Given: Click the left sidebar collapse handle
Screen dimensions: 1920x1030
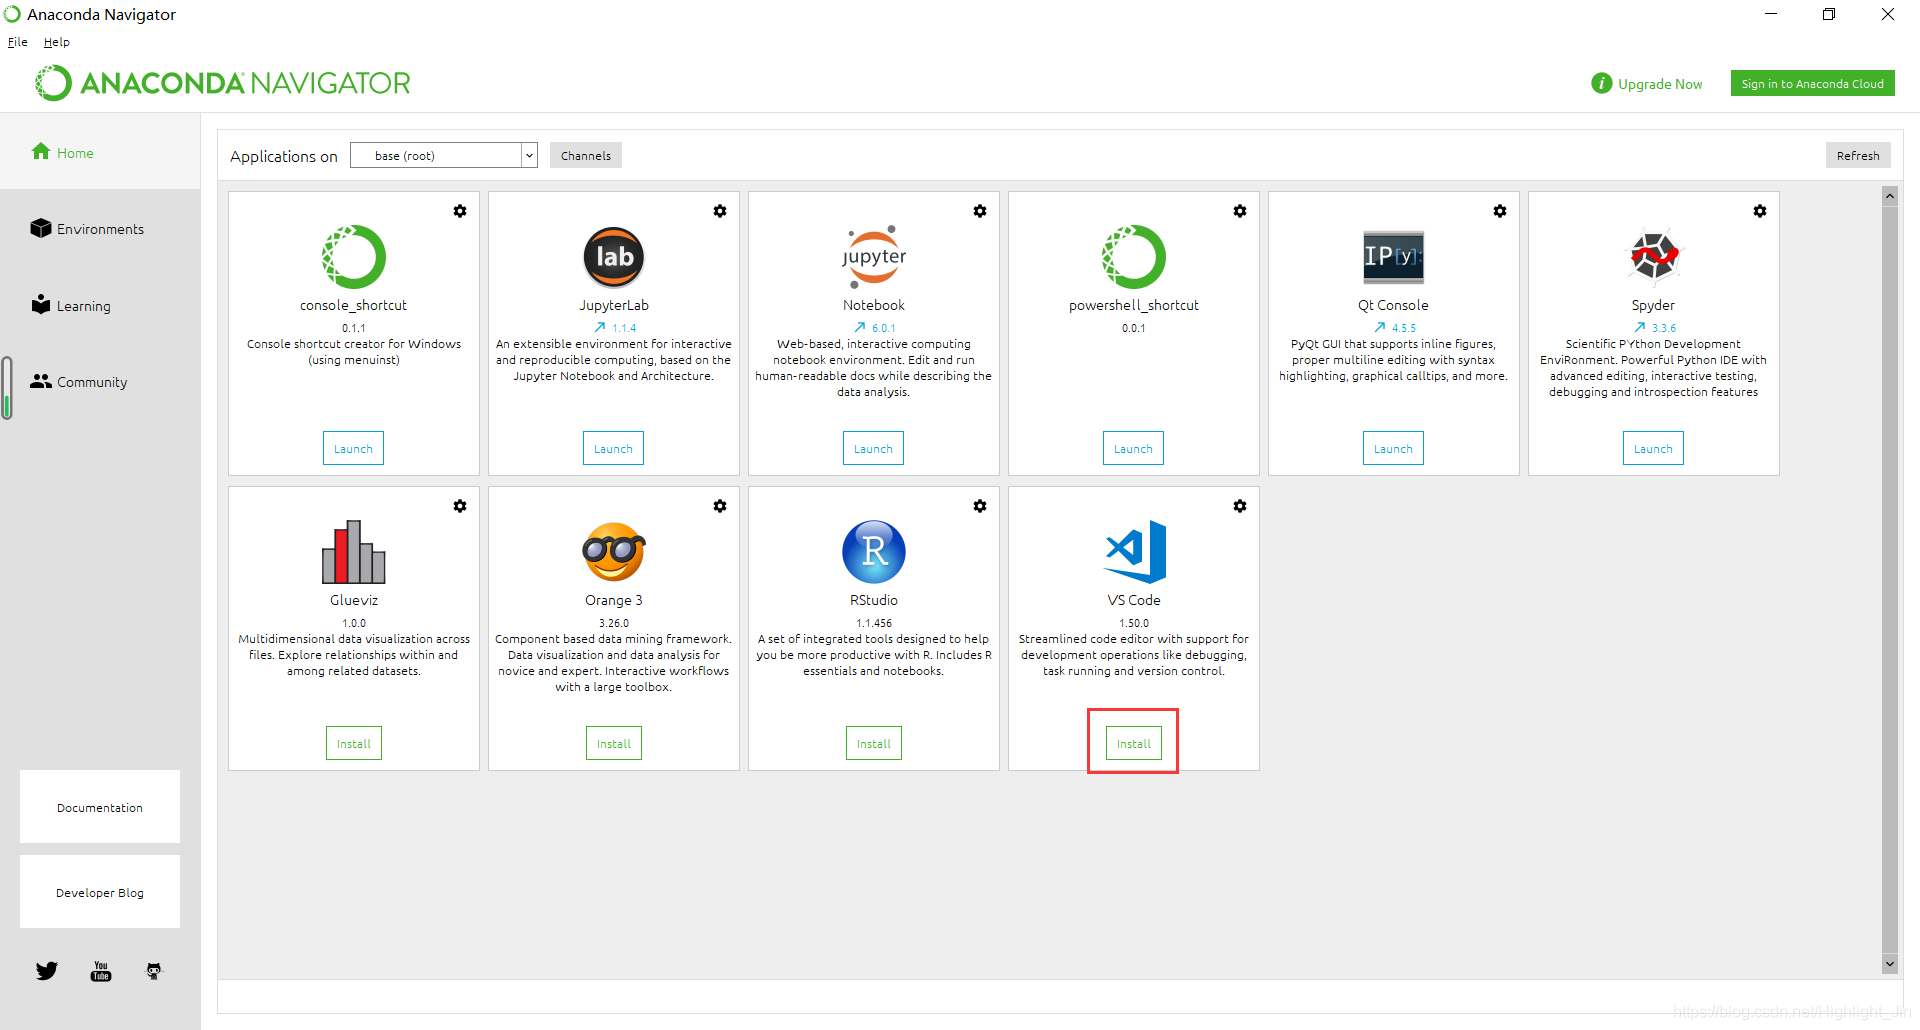Looking at the screenshot, I should (x=7, y=388).
